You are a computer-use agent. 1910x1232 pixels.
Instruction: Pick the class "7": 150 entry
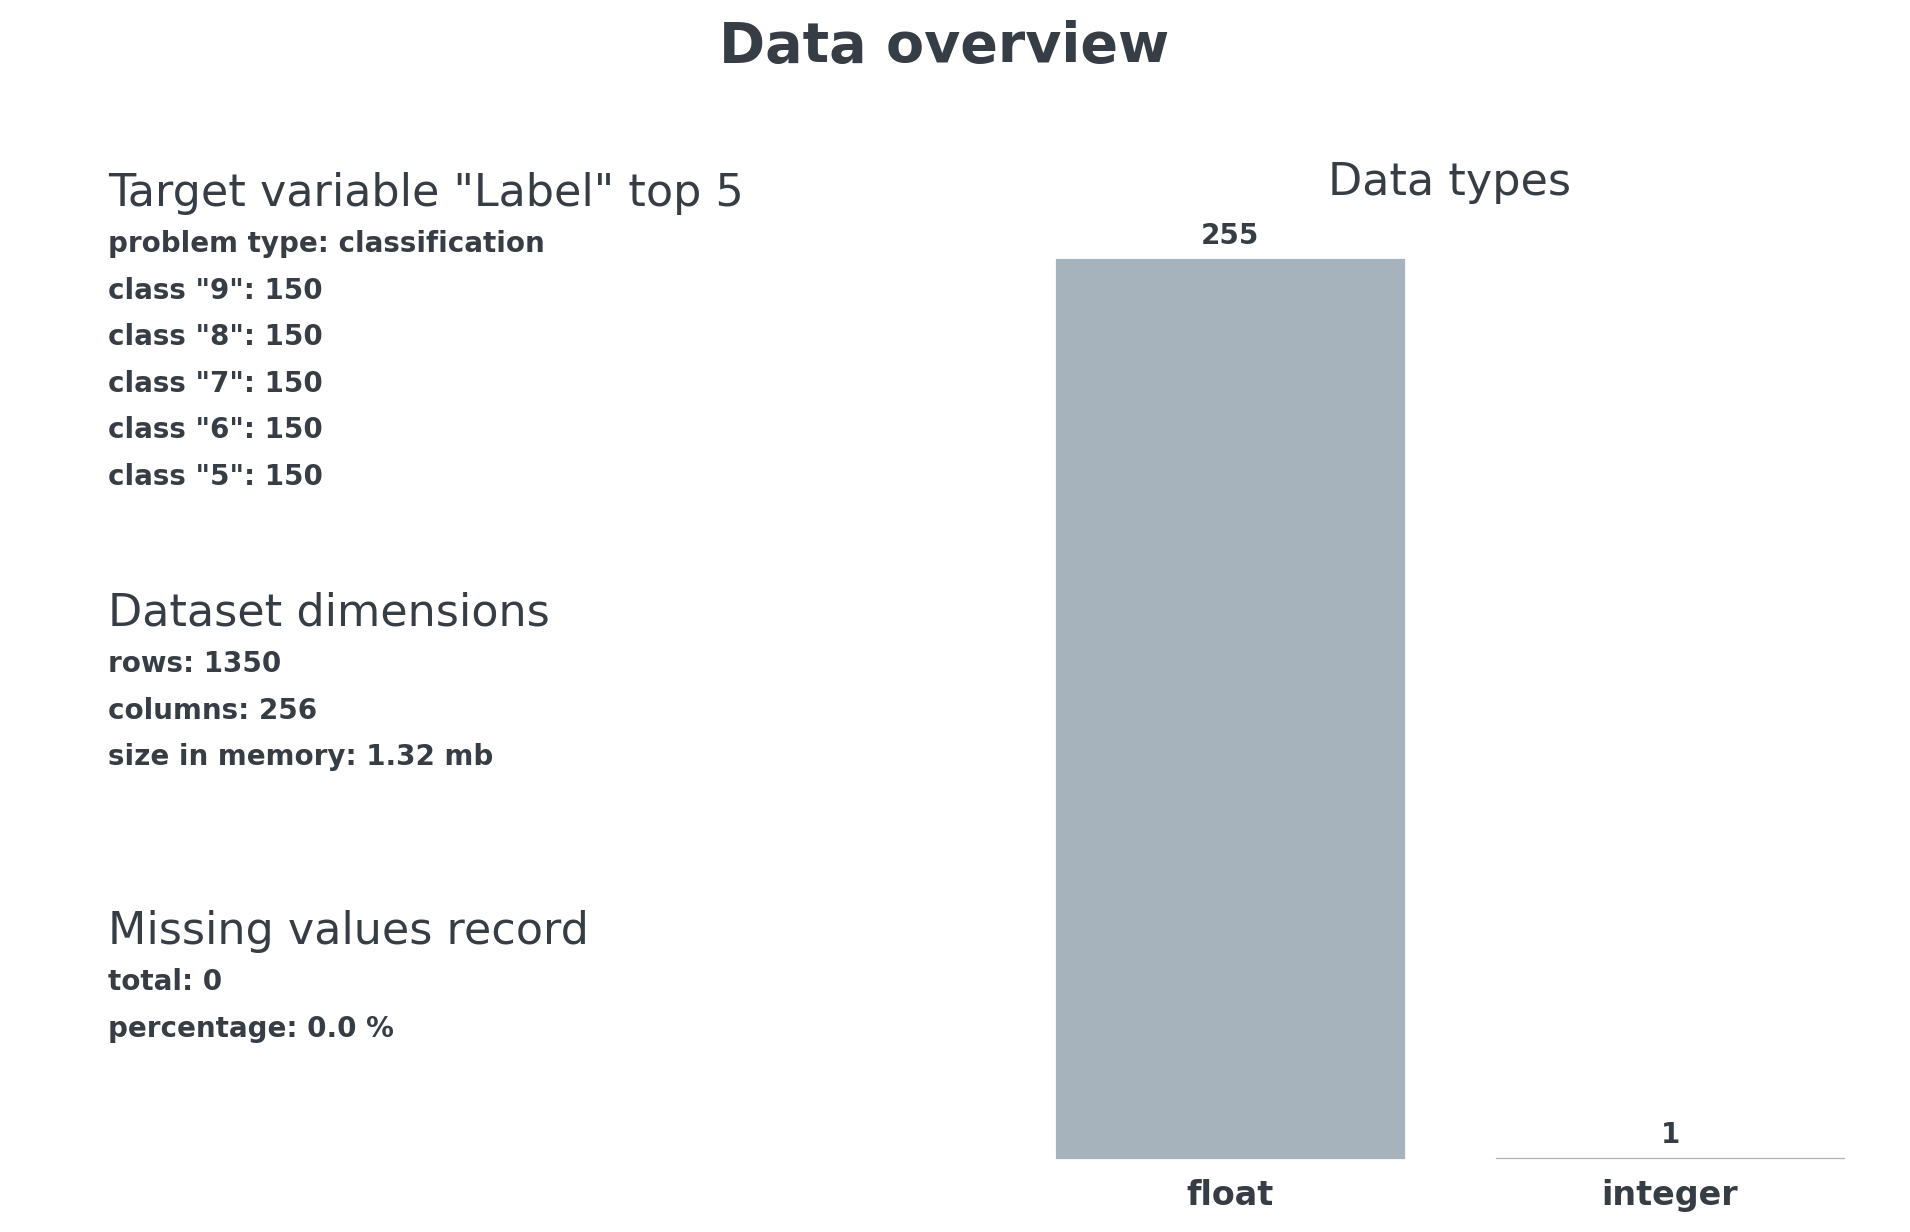pyautogui.click(x=215, y=383)
